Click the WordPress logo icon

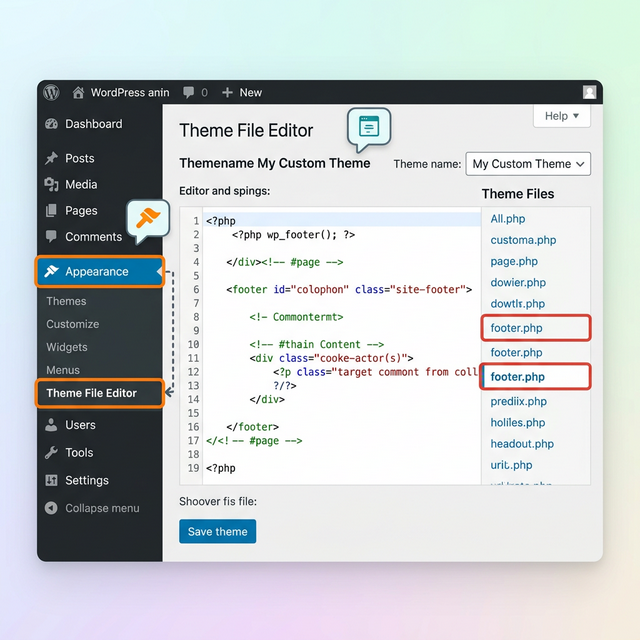coord(51,92)
